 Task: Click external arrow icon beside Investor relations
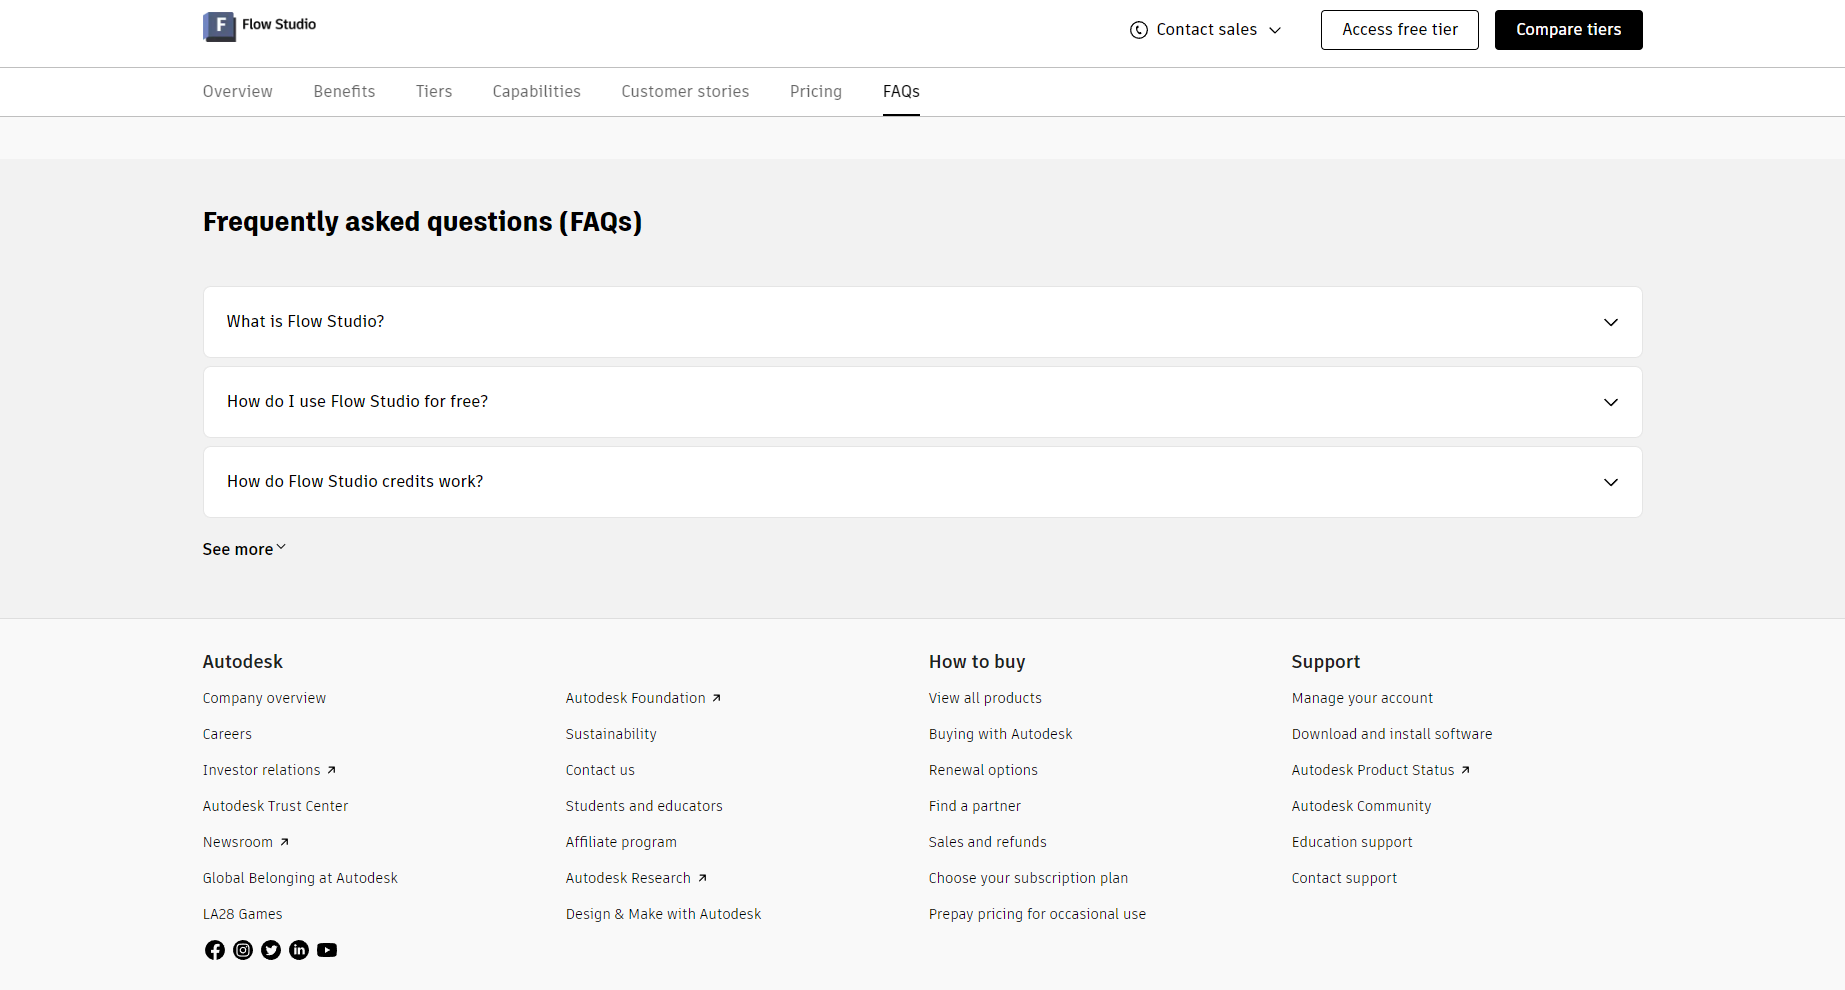click(x=331, y=770)
